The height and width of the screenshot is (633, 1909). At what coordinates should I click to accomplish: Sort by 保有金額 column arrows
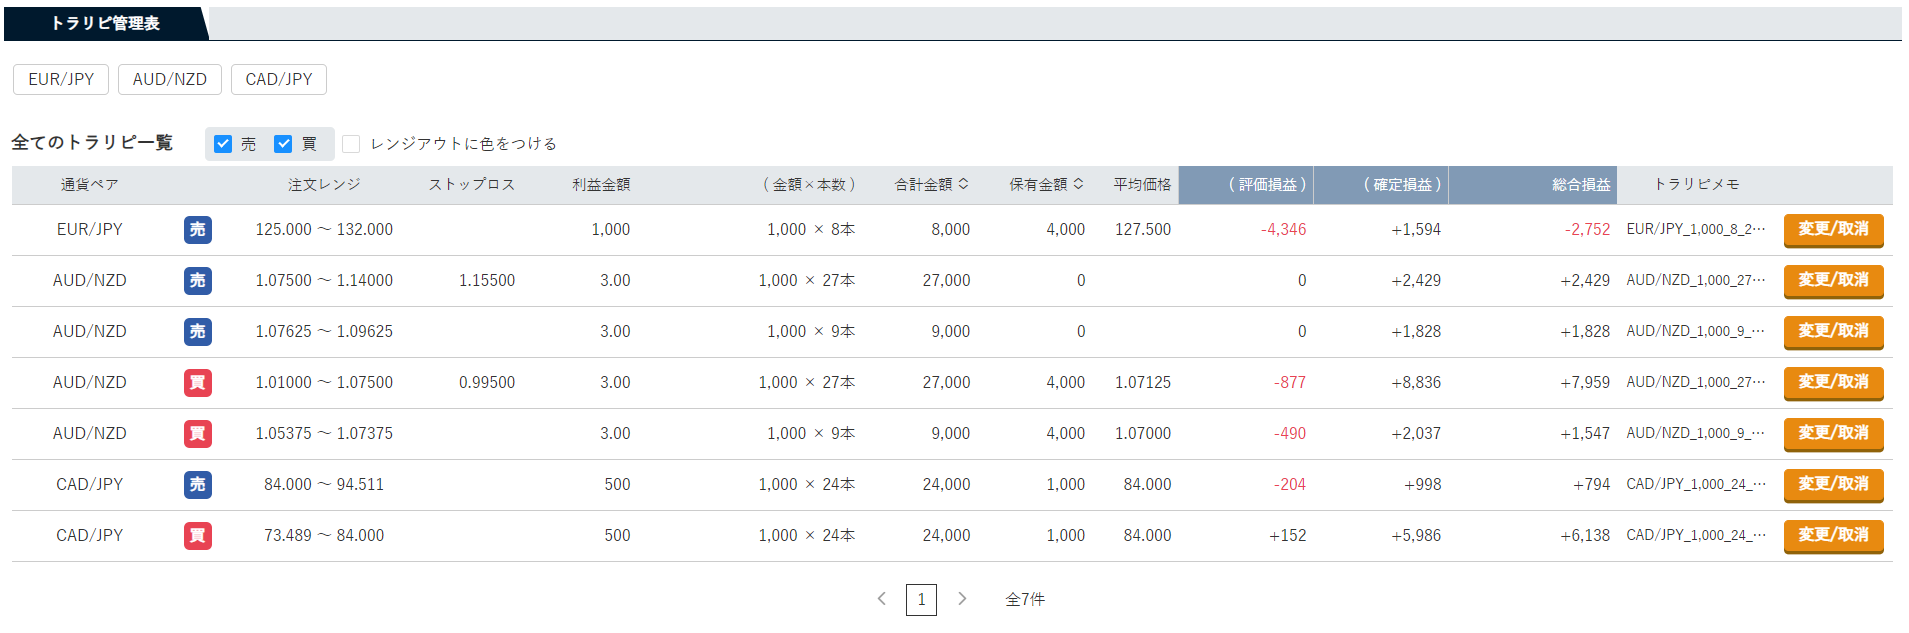(1079, 184)
